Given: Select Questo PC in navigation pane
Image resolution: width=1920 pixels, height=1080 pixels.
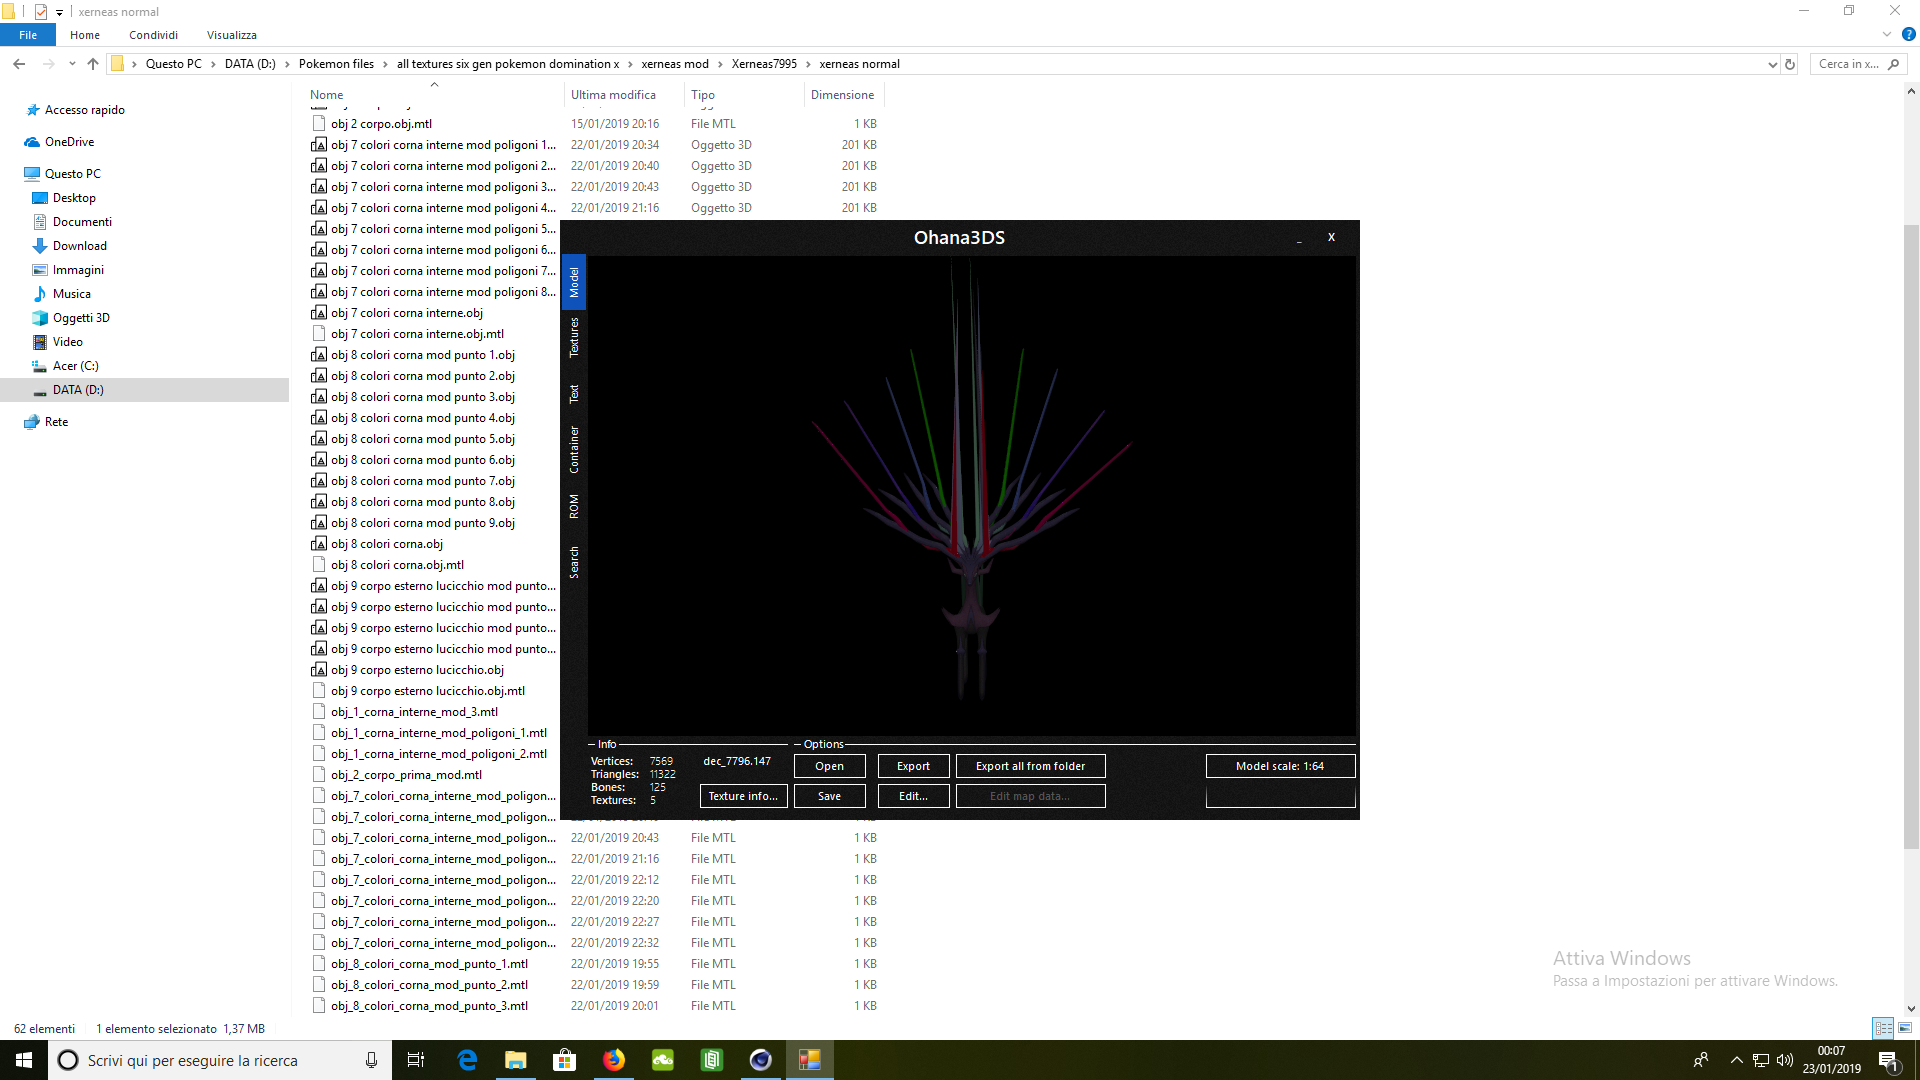Looking at the screenshot, I should (72, 174).
